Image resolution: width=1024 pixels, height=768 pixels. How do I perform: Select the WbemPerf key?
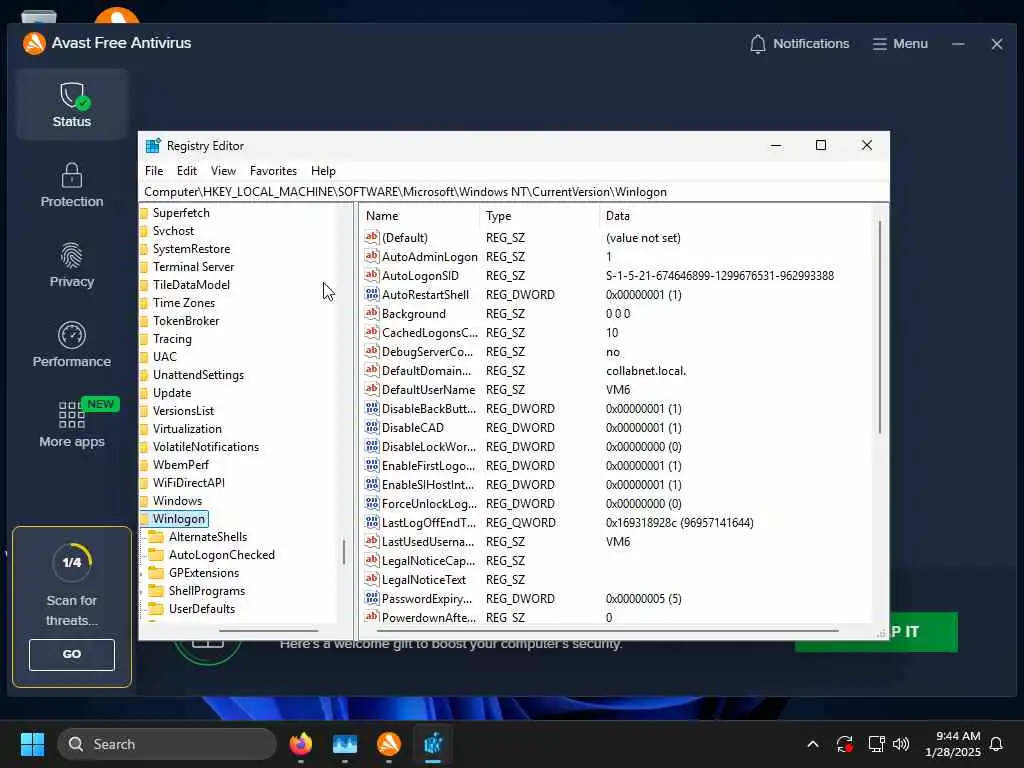coord(181,465)
